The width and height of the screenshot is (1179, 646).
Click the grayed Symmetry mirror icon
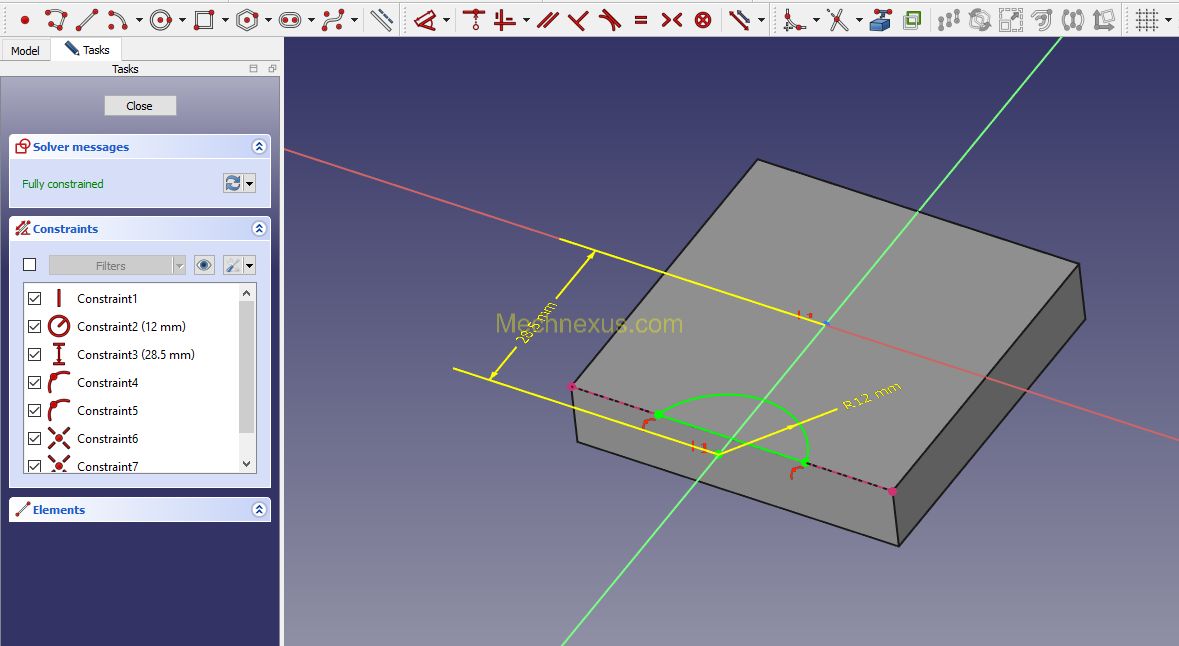[1072, 20]
